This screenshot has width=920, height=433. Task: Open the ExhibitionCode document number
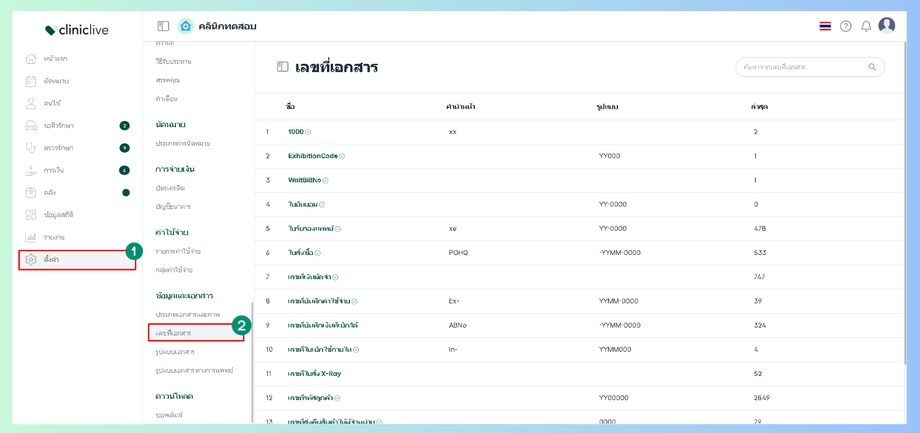click(x=313, y=156)
